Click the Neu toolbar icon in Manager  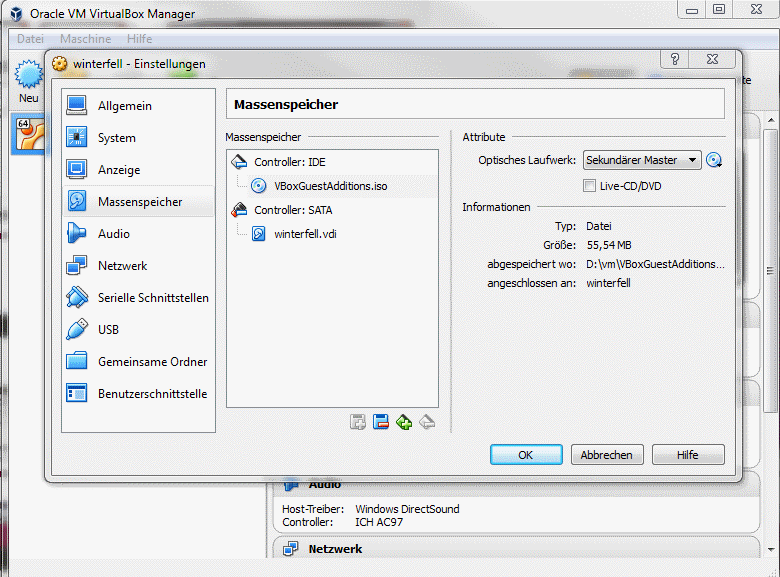coord(28,81)
